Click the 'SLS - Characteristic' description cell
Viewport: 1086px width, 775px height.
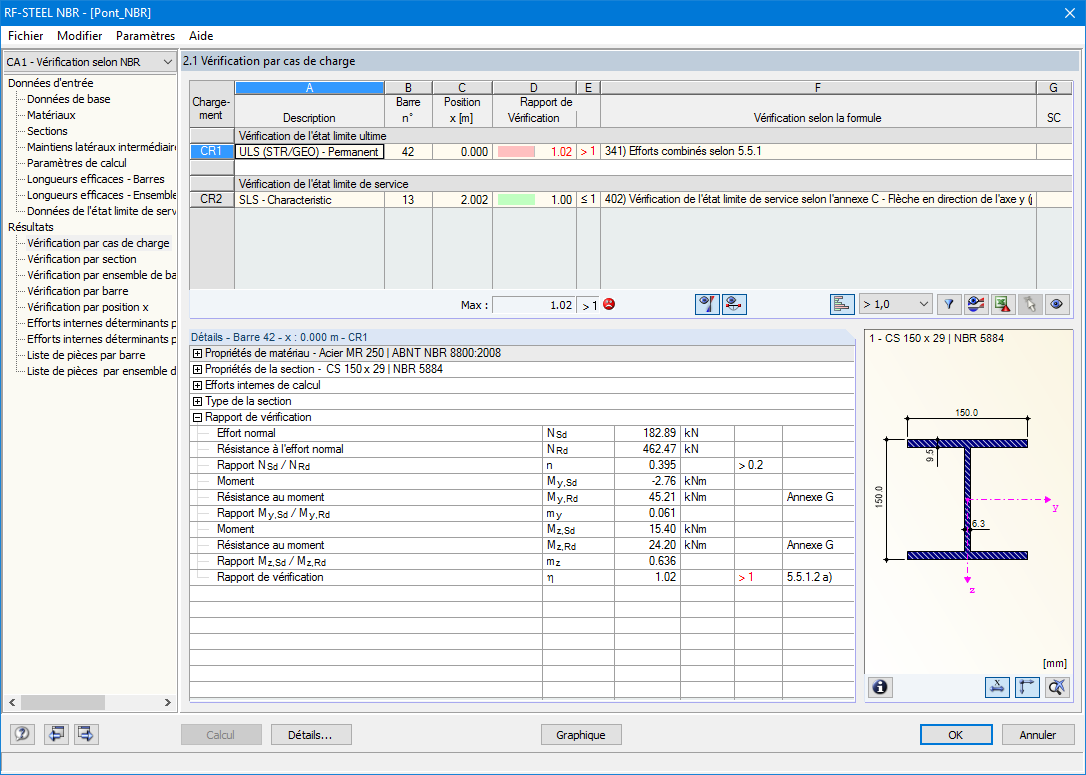pyautogui.click(x=310, y=199)
